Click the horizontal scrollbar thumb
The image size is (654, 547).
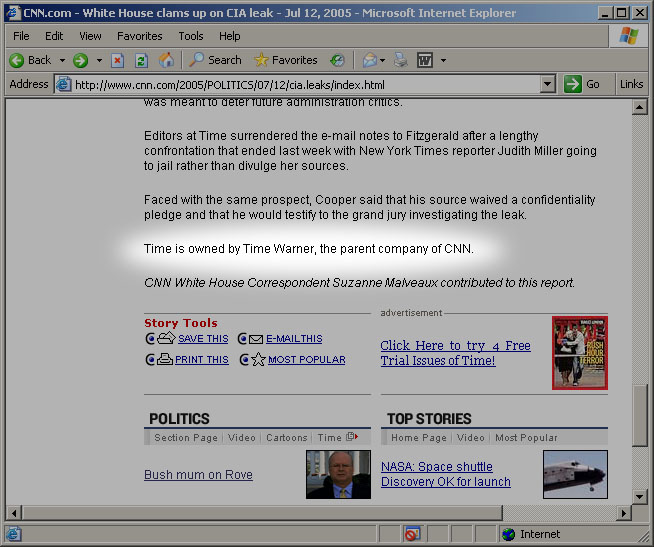[x=262, y=513]
